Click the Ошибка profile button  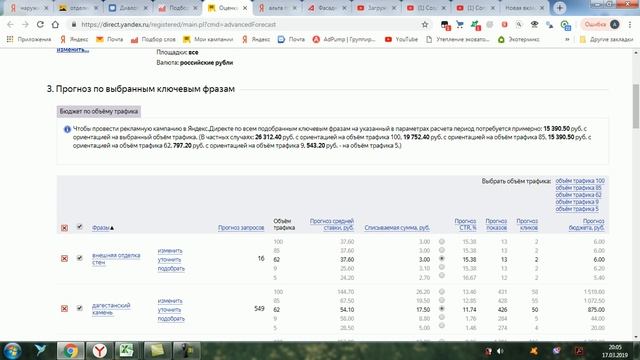click(601, 24)
